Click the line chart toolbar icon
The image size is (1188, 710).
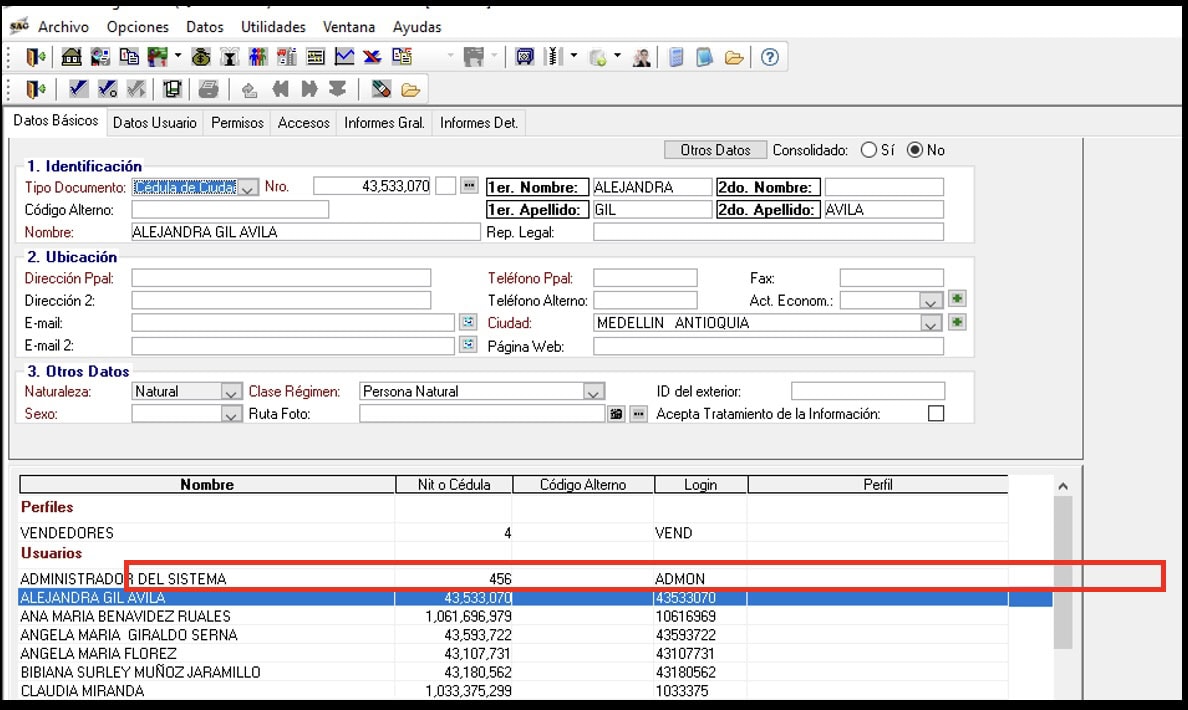point(344,57)
